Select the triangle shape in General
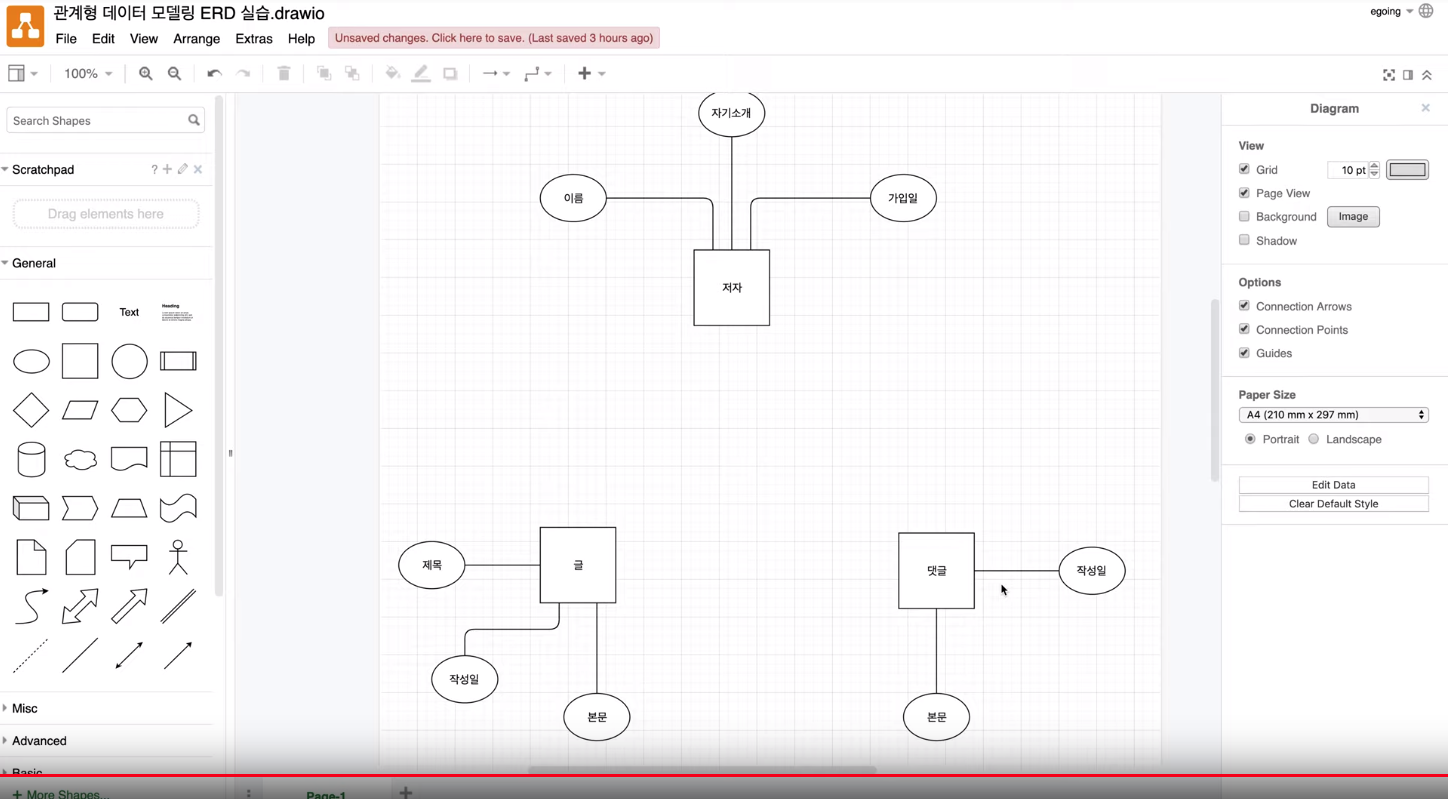This screenshot has width=1448, height=799. click(178, 410)
